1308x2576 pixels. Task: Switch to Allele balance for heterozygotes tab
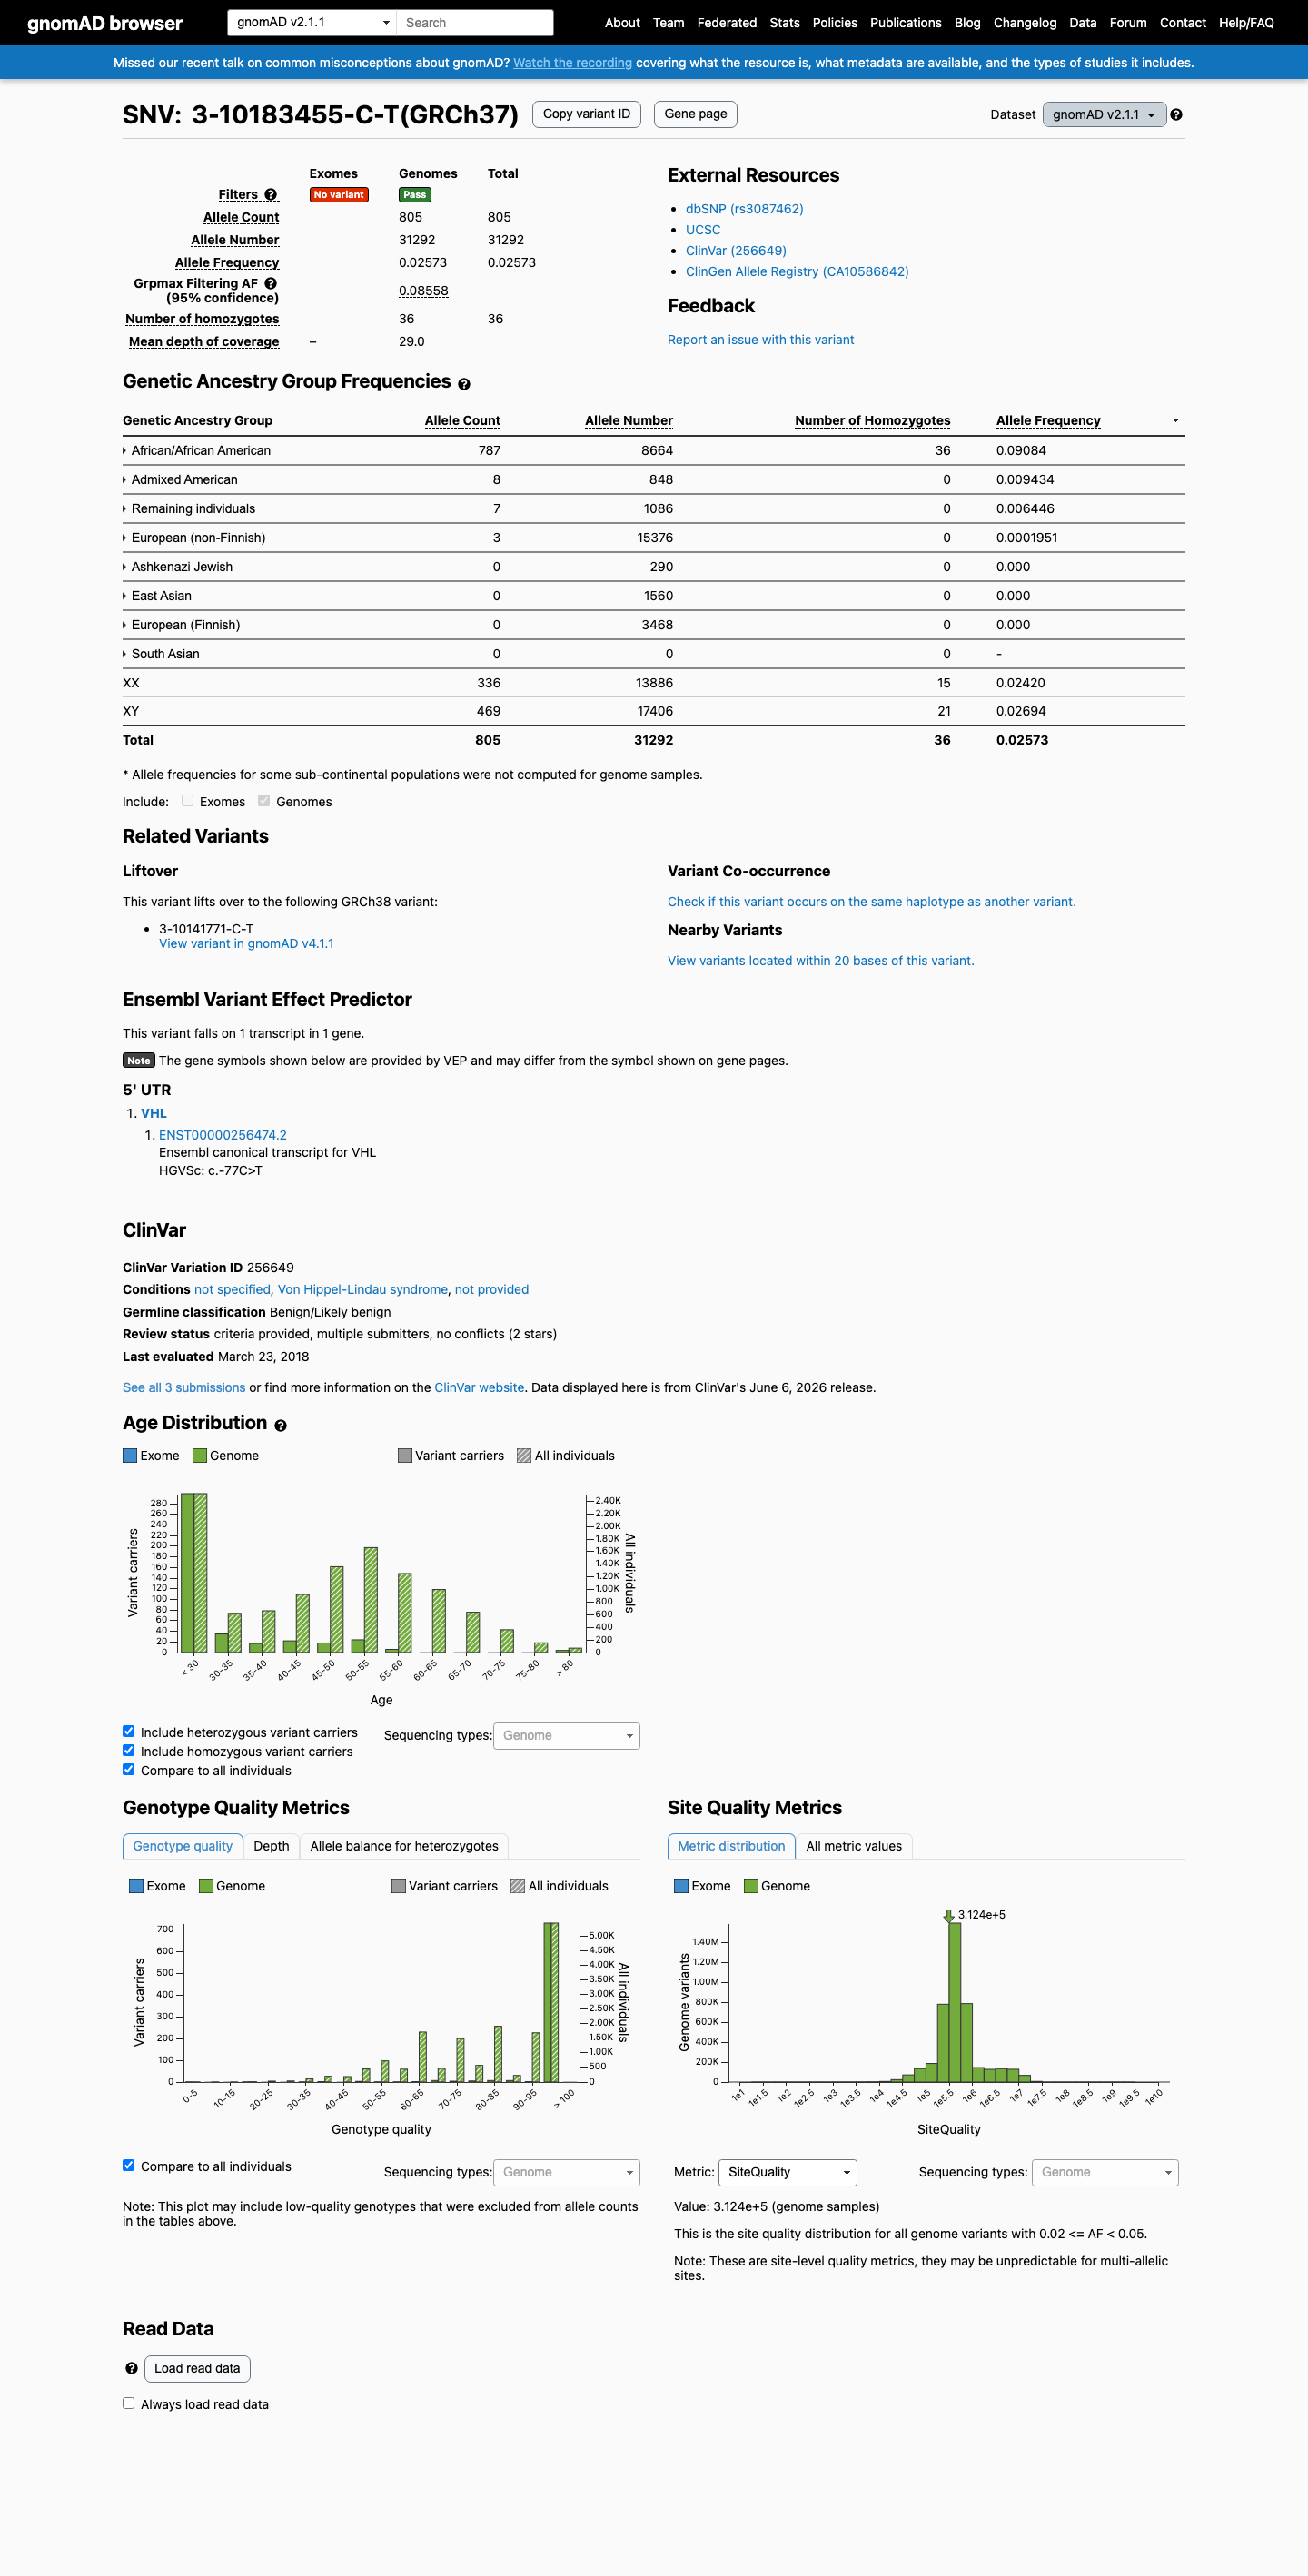tap(404, 1846)
